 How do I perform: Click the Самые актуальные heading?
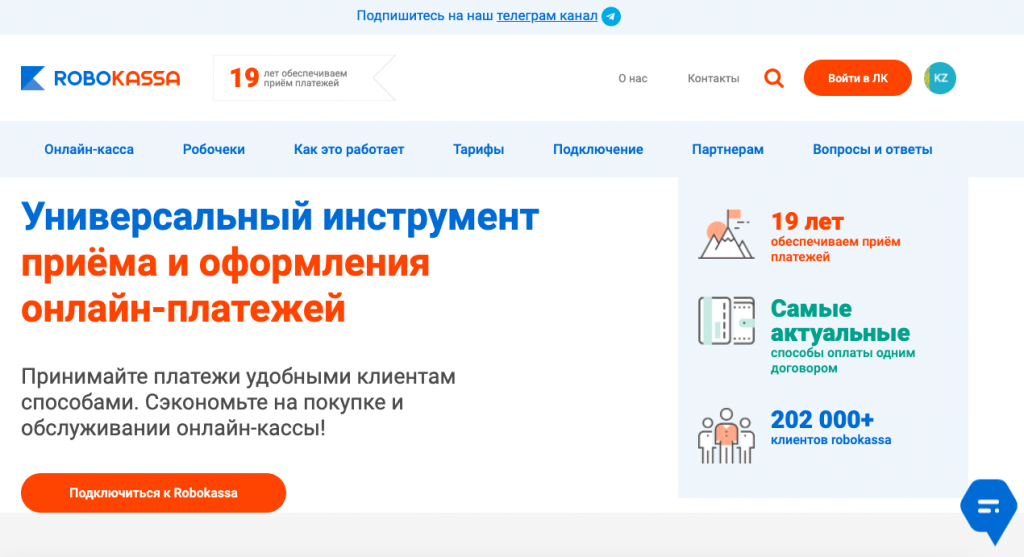pyautogui.click(x=840, y=321)
